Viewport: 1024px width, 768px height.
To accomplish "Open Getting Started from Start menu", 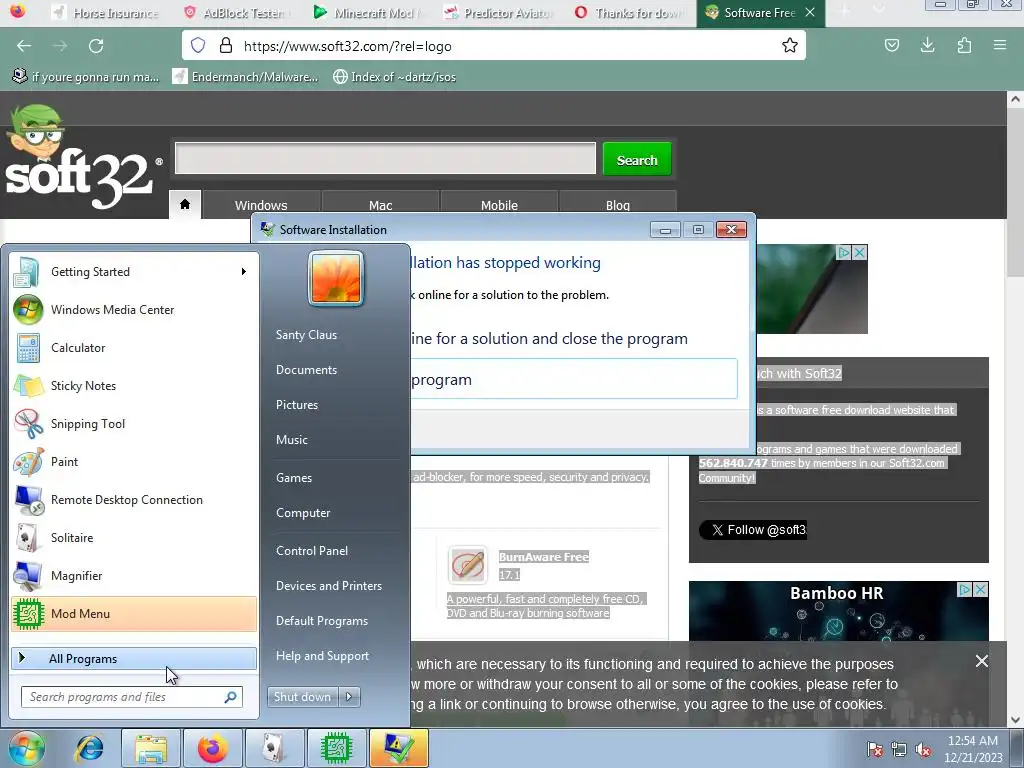I will click(x=134, y=272).
